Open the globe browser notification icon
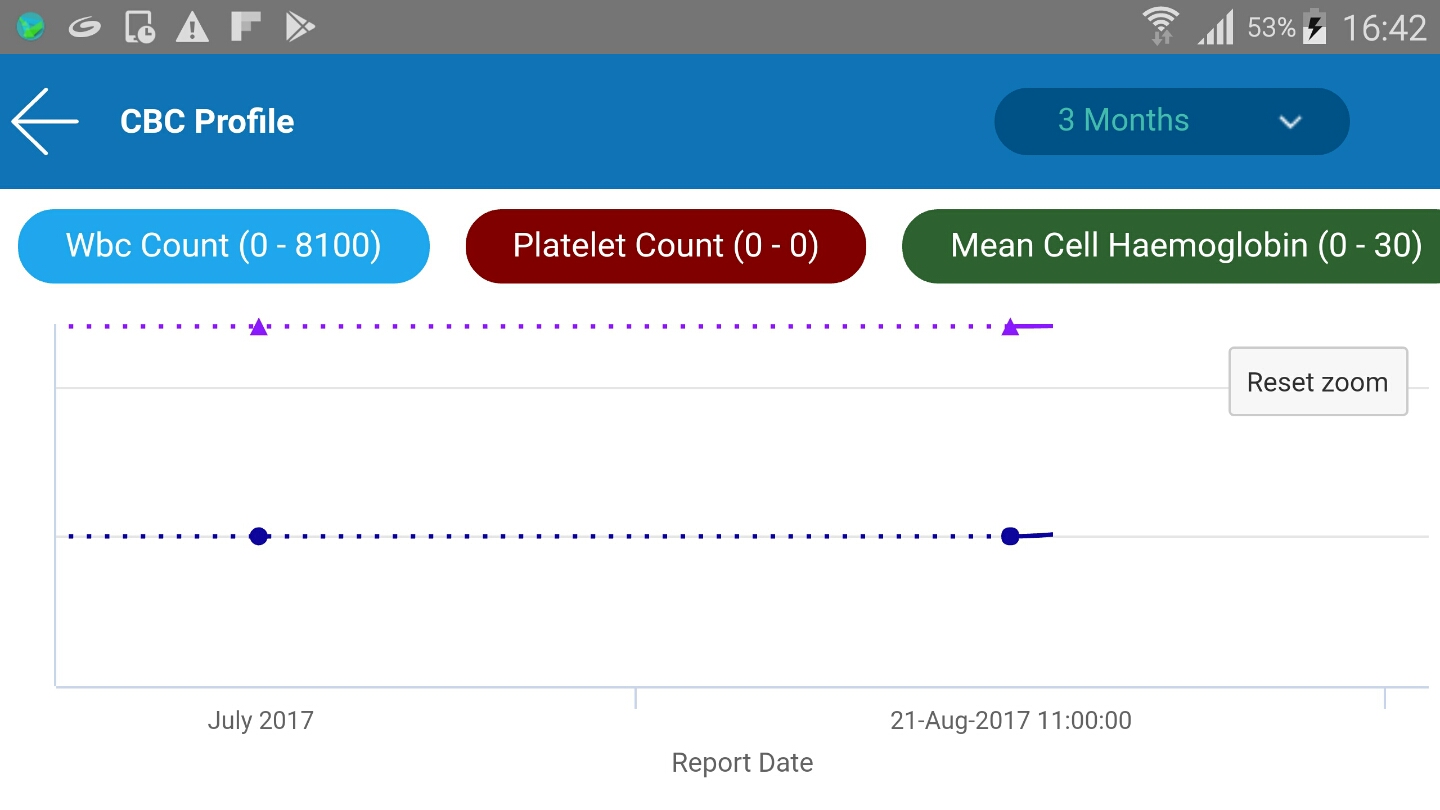The image size is (1440, 810). 30,27
